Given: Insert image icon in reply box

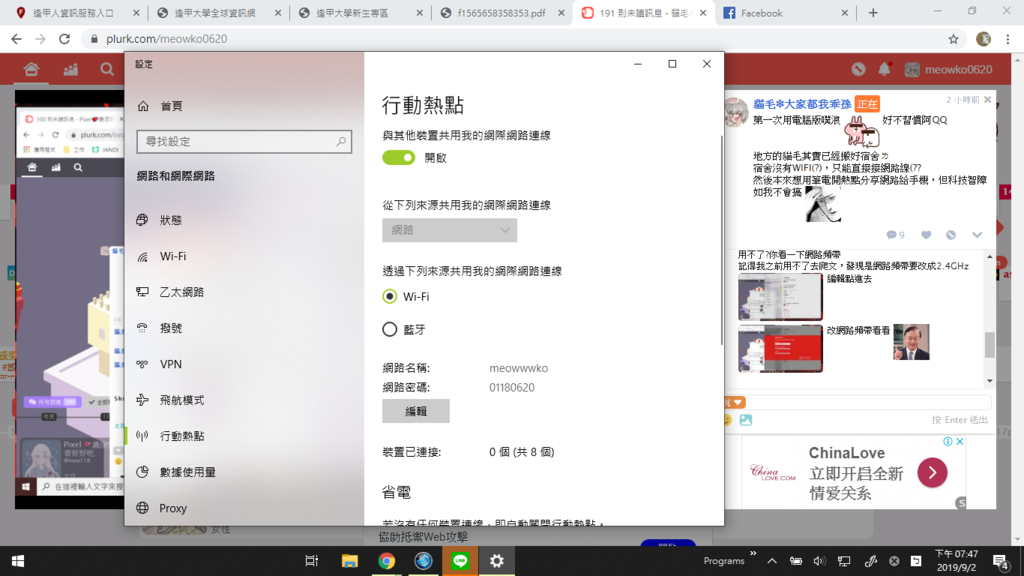Looking at the screenshot, I should click(746, 420).
